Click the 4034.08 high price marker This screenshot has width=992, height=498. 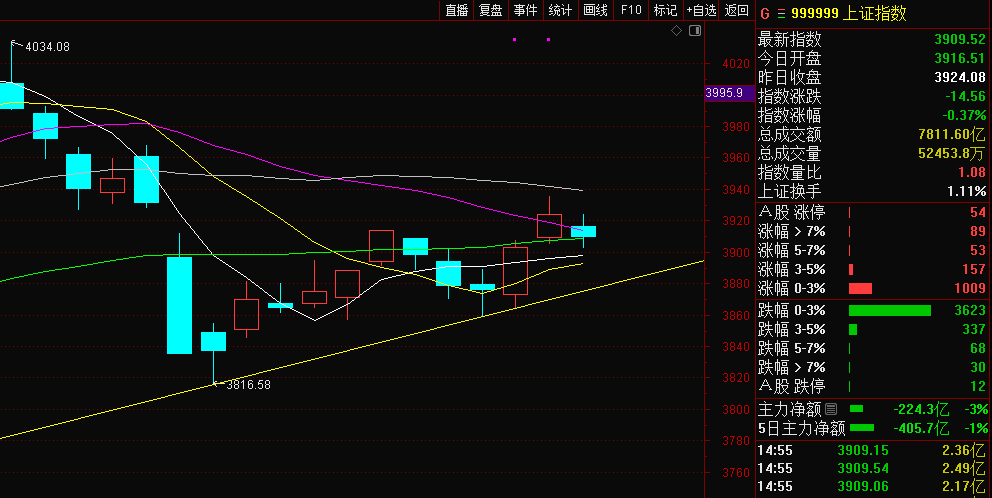[47, 47]
